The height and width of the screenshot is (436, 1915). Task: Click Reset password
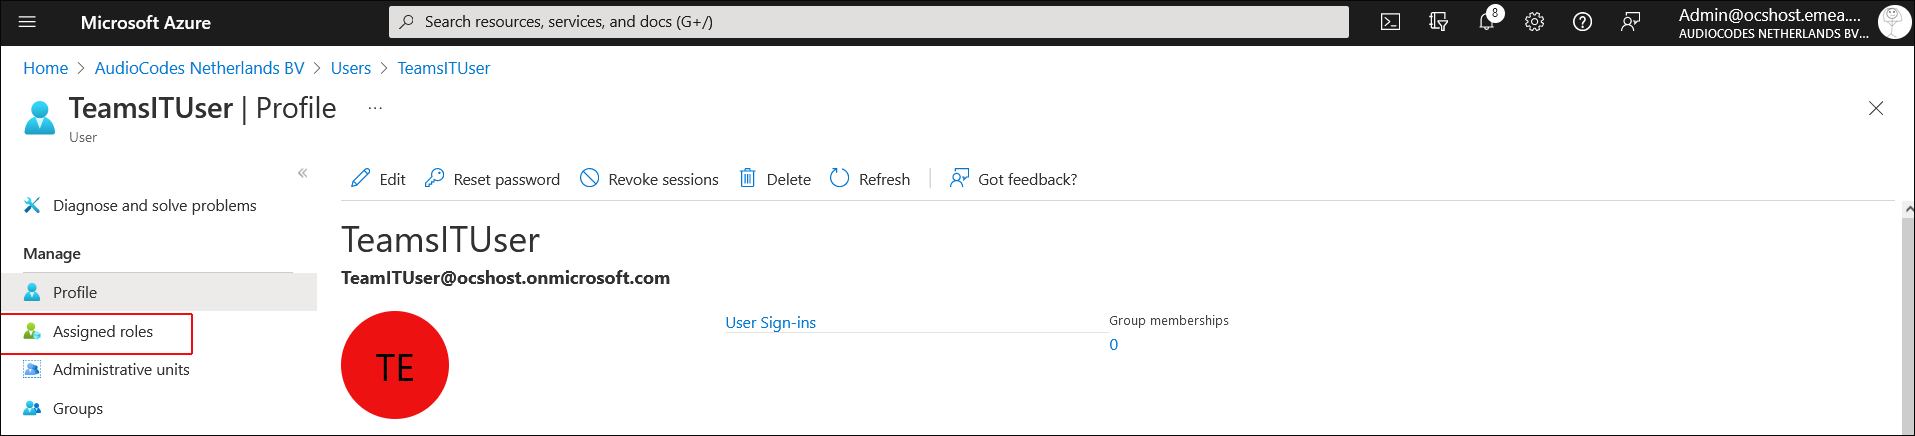coord(492,179)
